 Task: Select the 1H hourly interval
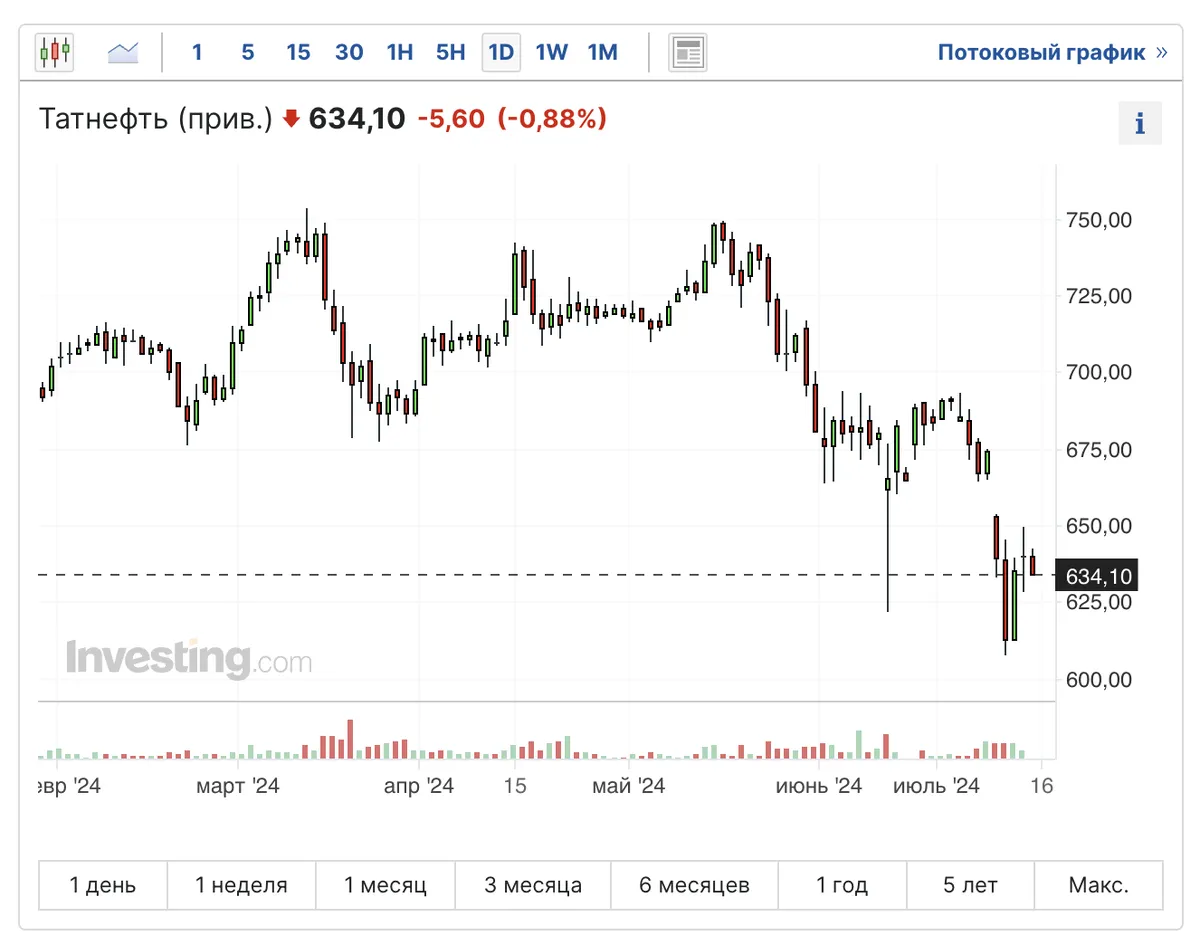[x=400, y=52]
